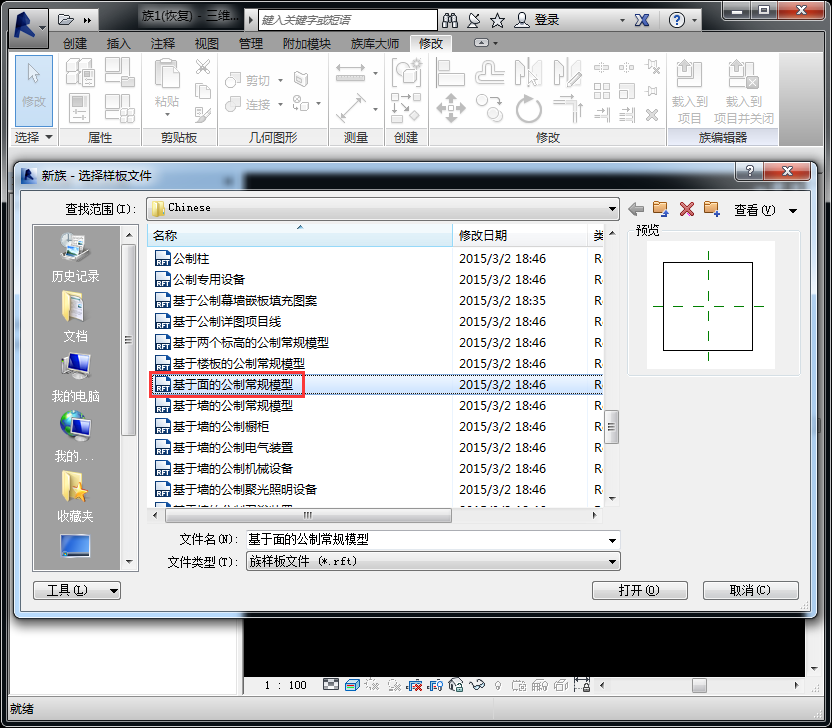Expand the 查看 views dropdown
832x728 pixels.
[792, 210]
